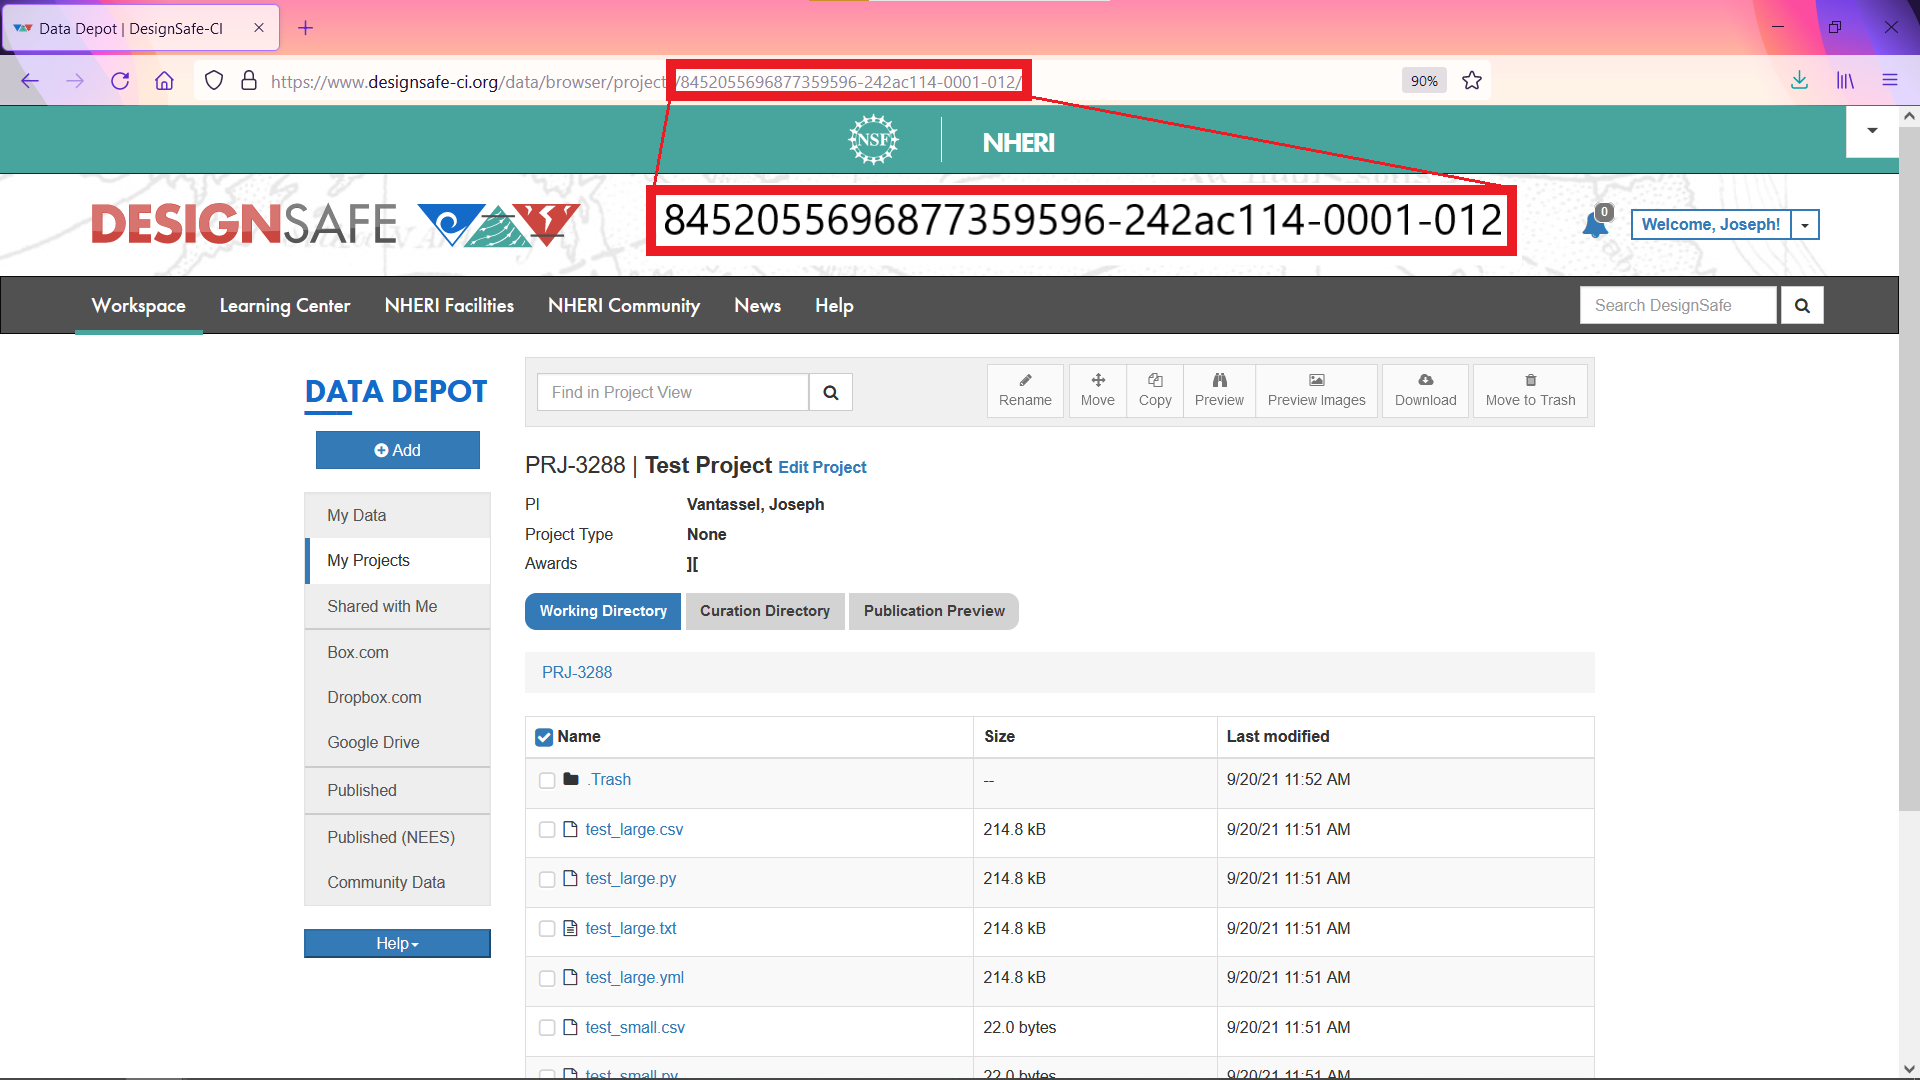Open the notifications bell

point(1596,224)
